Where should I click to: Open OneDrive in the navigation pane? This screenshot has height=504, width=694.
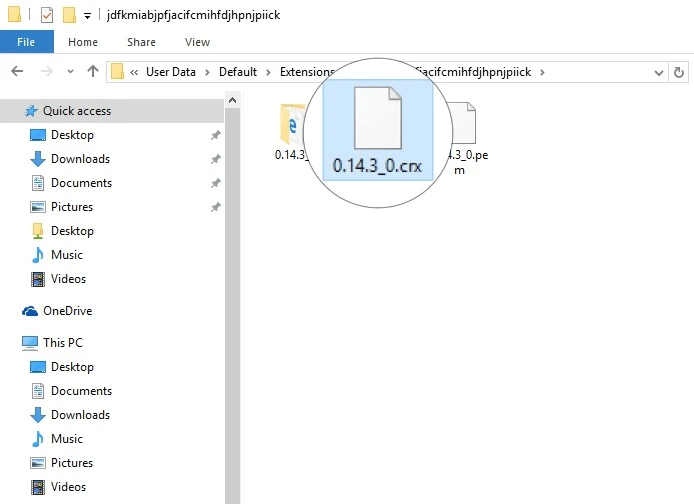pos(66,311)
